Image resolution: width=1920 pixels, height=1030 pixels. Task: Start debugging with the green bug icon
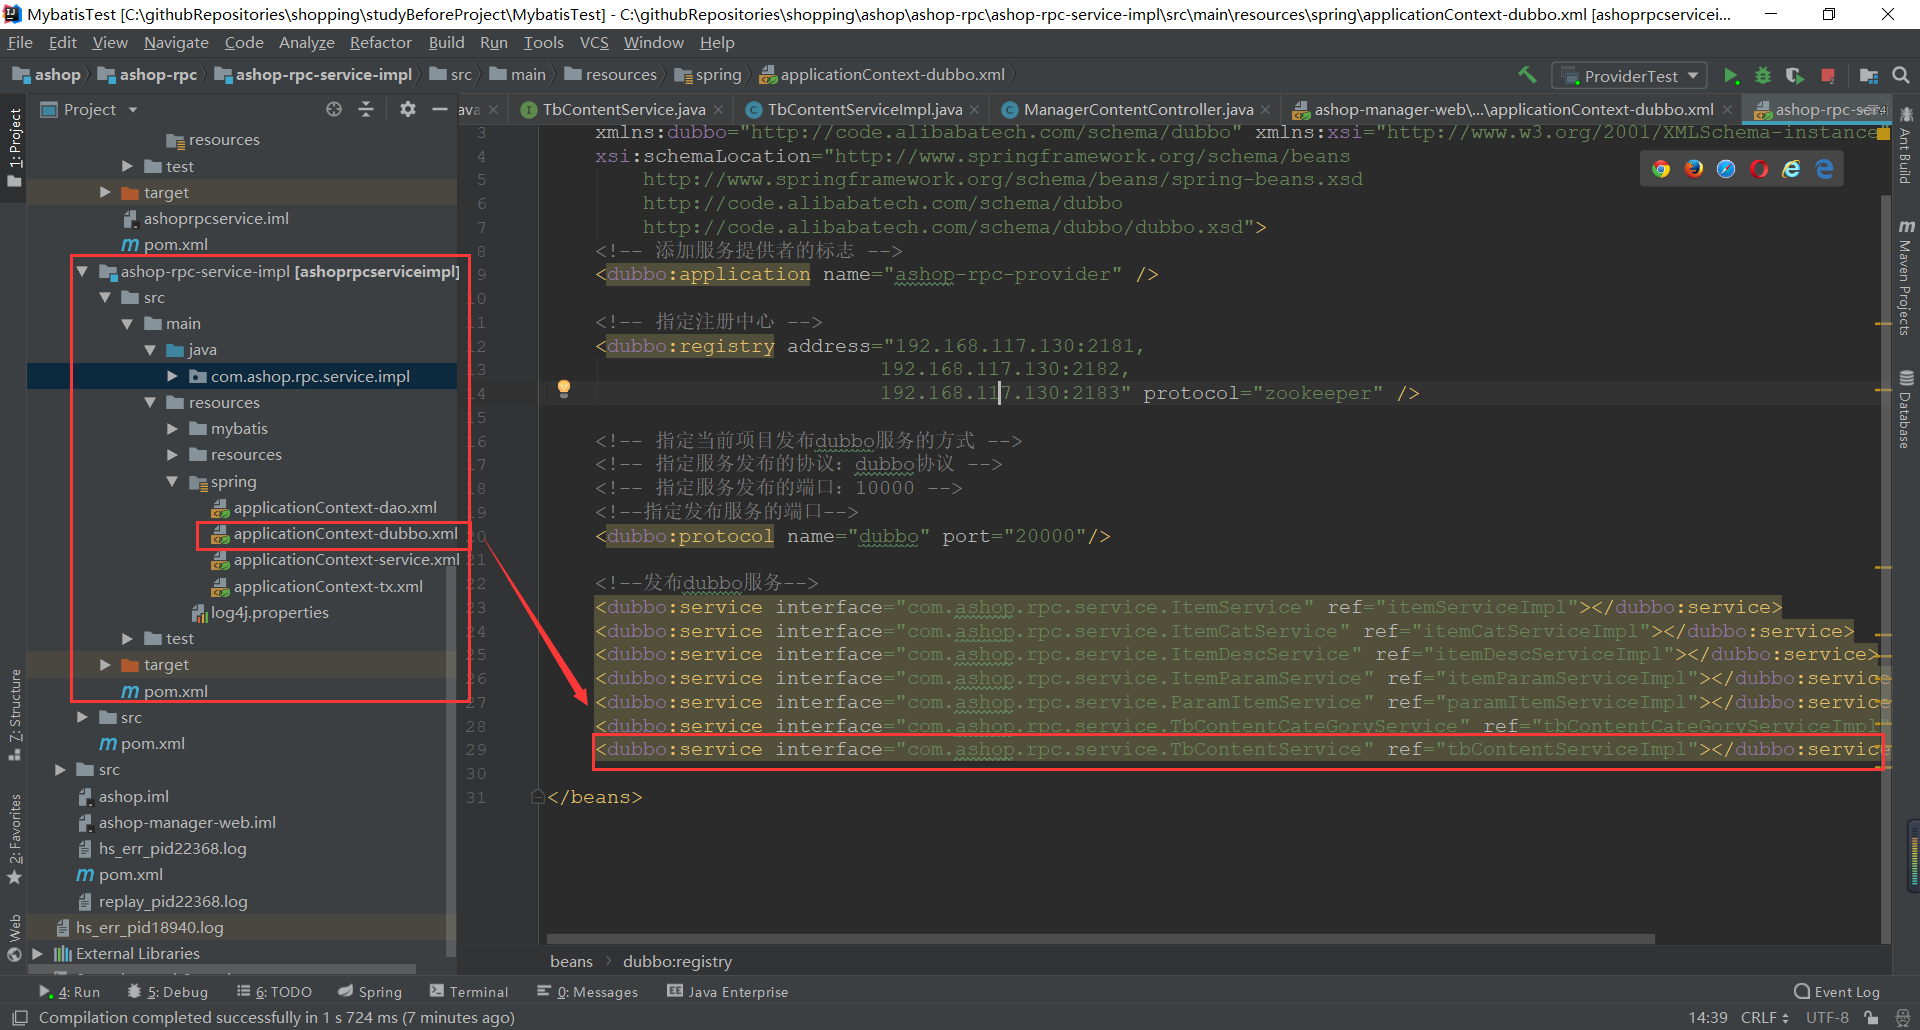pyautogui.click(x=1763, y=76)
